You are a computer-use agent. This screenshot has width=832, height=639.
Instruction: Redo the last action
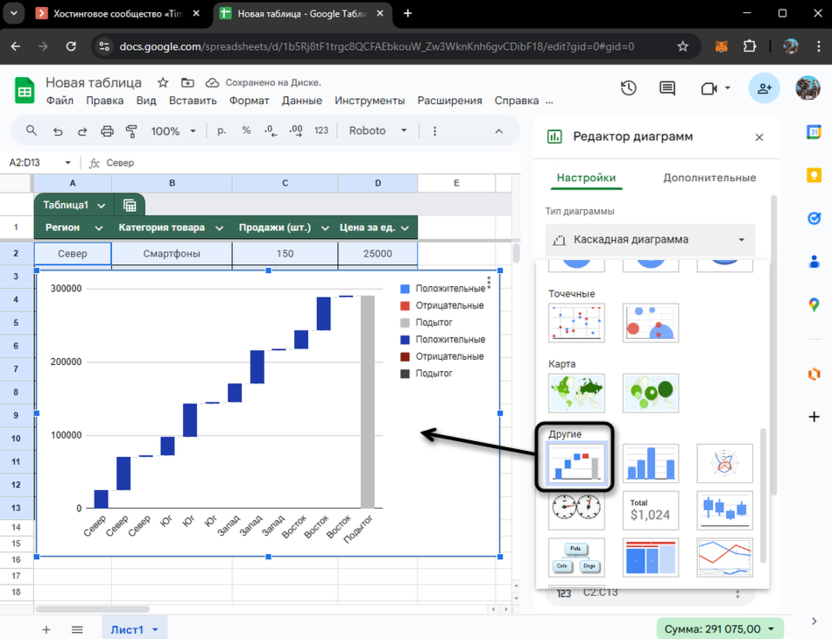click(x=82, y=131)
